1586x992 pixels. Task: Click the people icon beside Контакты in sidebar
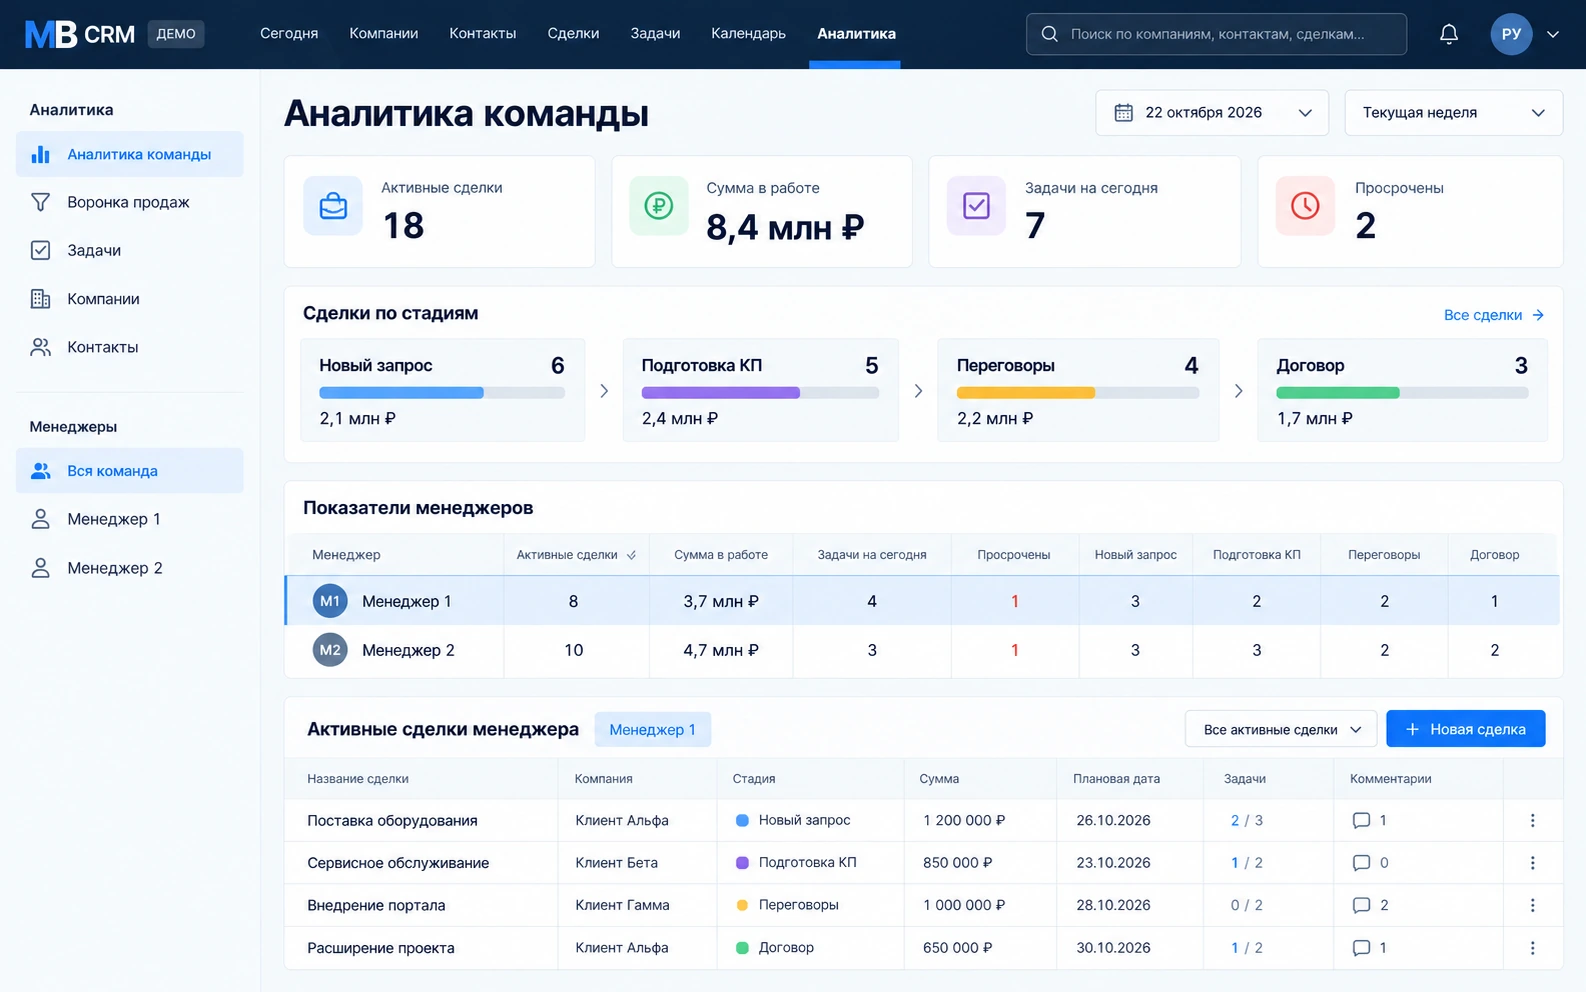click(40, 347)
